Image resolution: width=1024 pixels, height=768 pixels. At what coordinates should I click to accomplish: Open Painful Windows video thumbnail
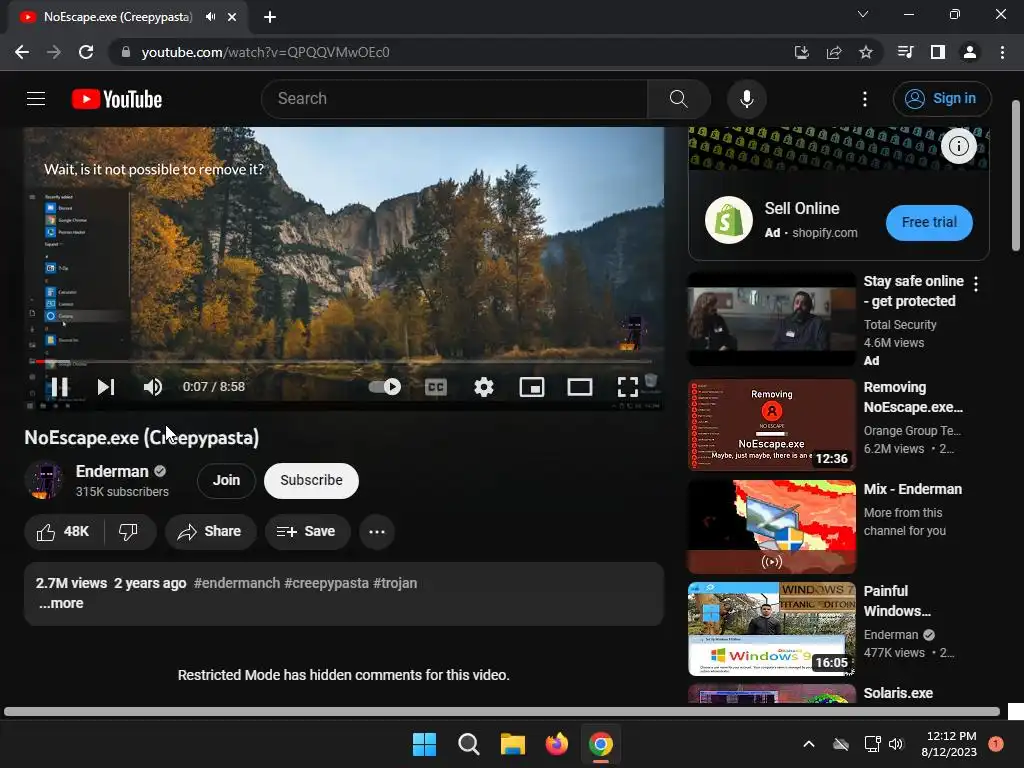[772, 629]
